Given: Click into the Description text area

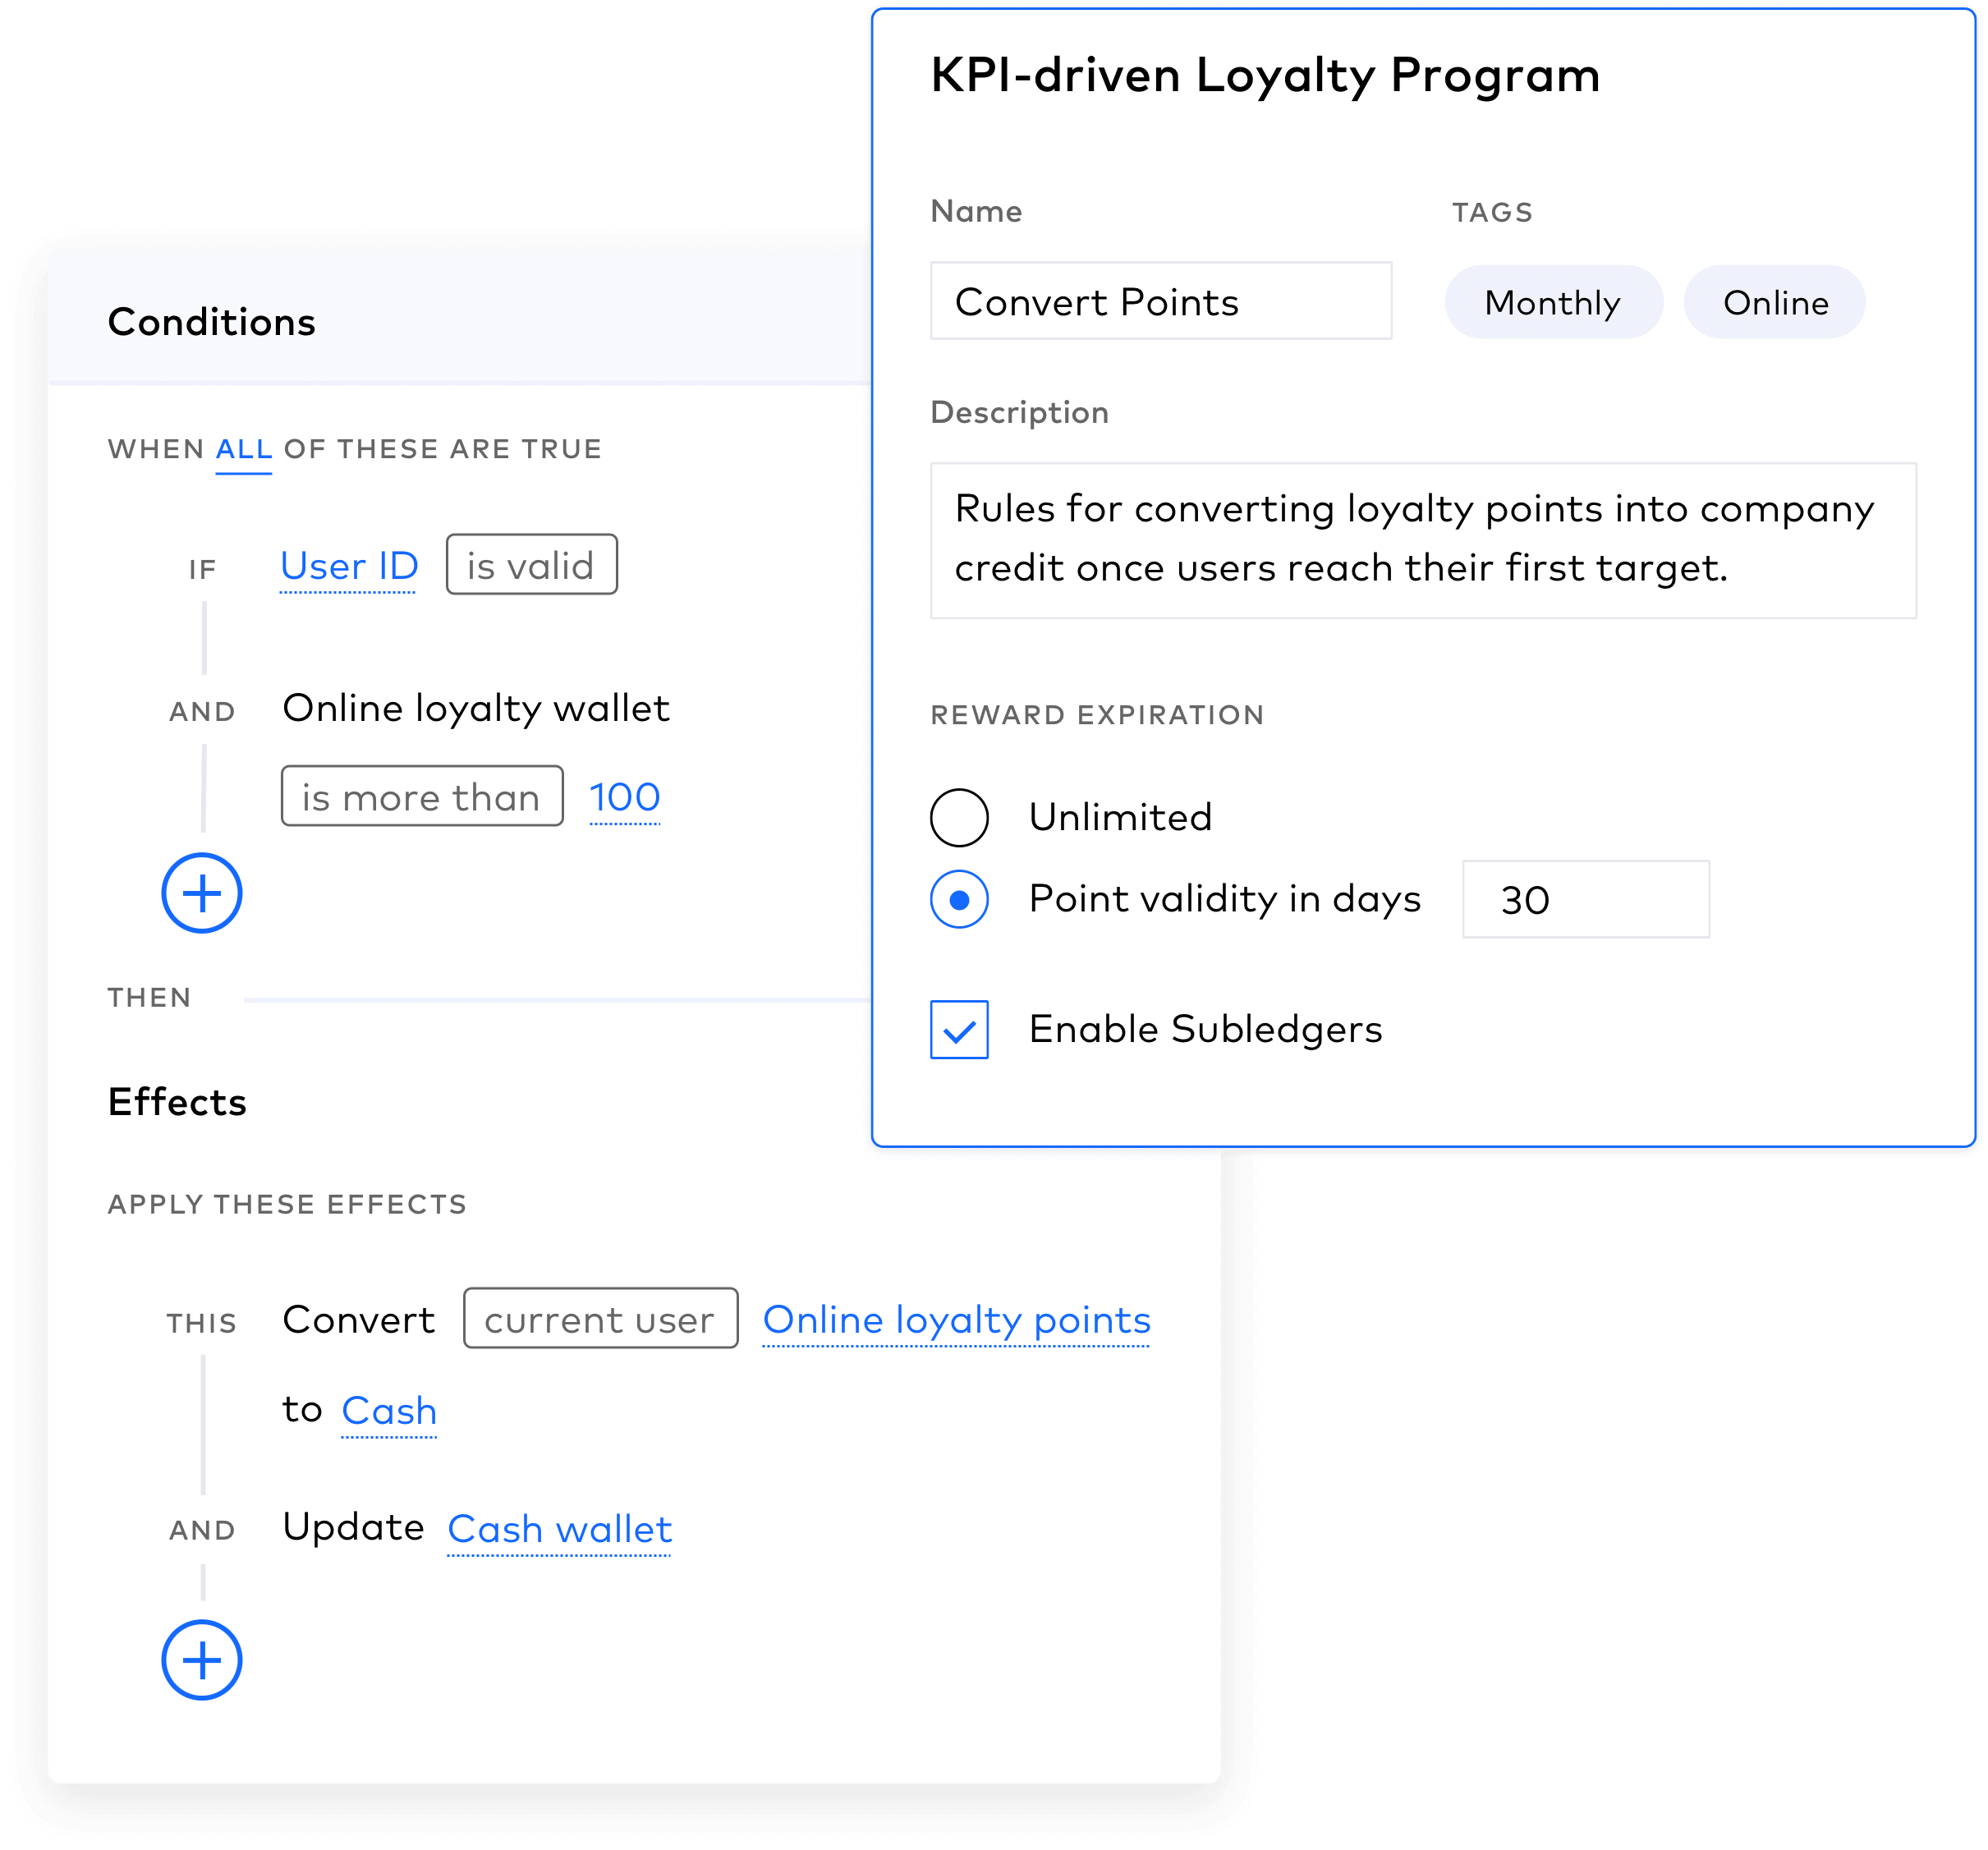Looking at the screenshot, I should (1422, 540).
